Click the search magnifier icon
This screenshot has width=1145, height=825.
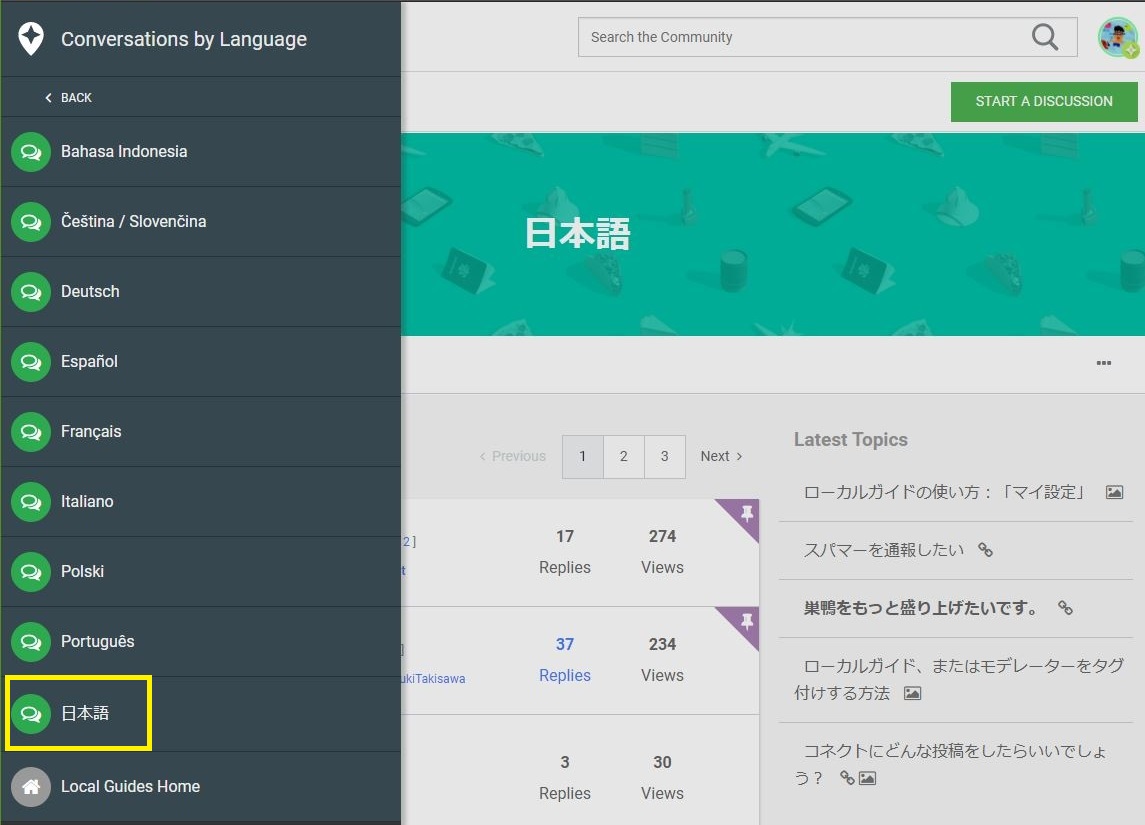1045,37
